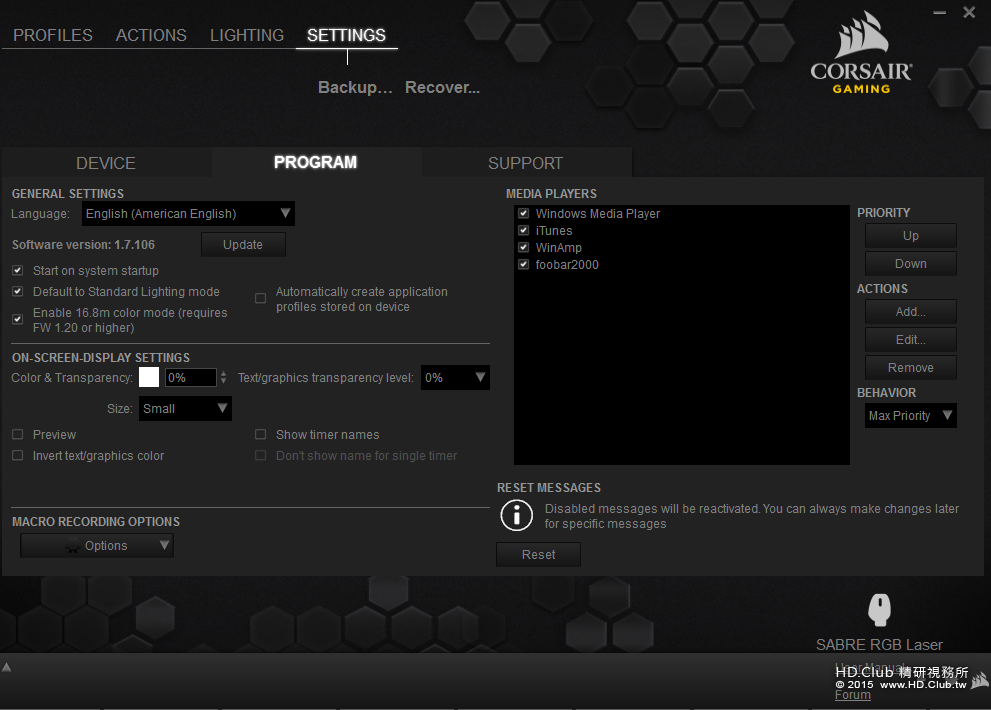991x710 pixels.
Task: Uncheck the iTunes media player checkbox
Action: point(523,231)
